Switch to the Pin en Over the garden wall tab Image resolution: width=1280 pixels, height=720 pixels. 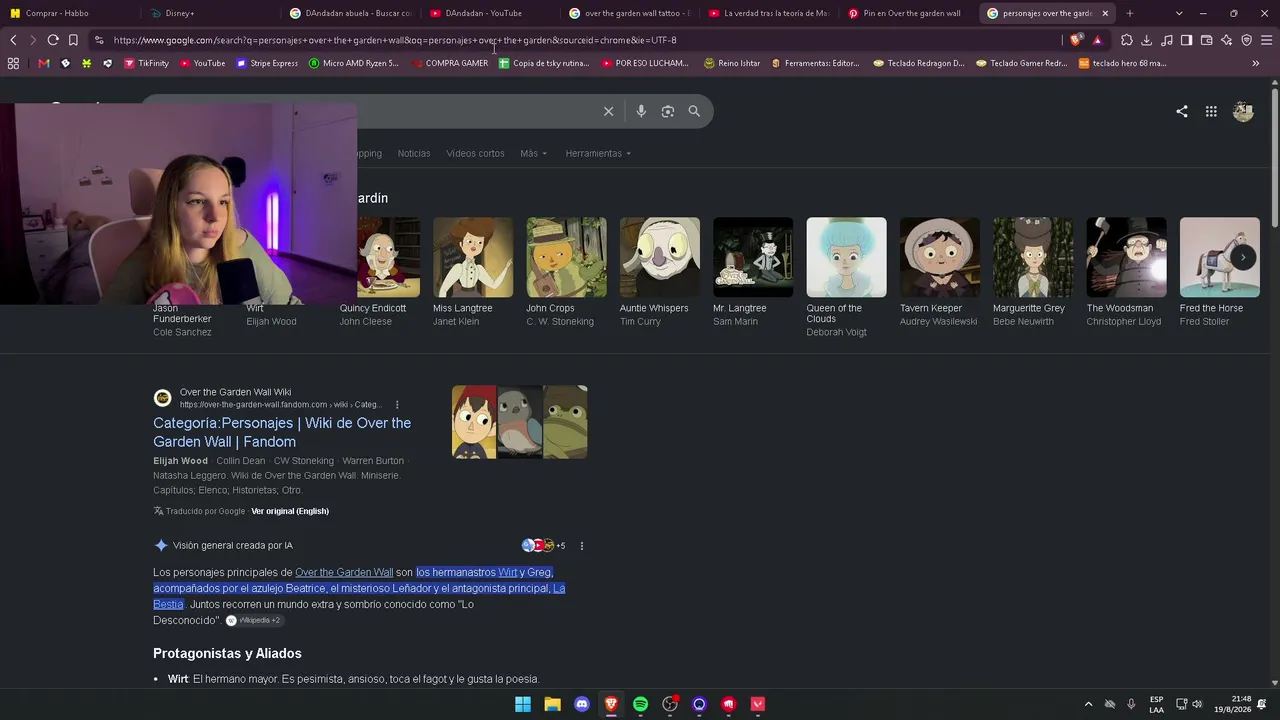coord(909,13)
